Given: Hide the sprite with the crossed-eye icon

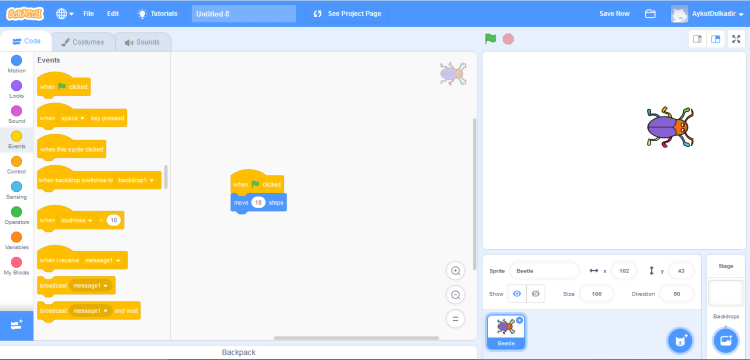Looking at the screenshot, I should click(535, 294).
